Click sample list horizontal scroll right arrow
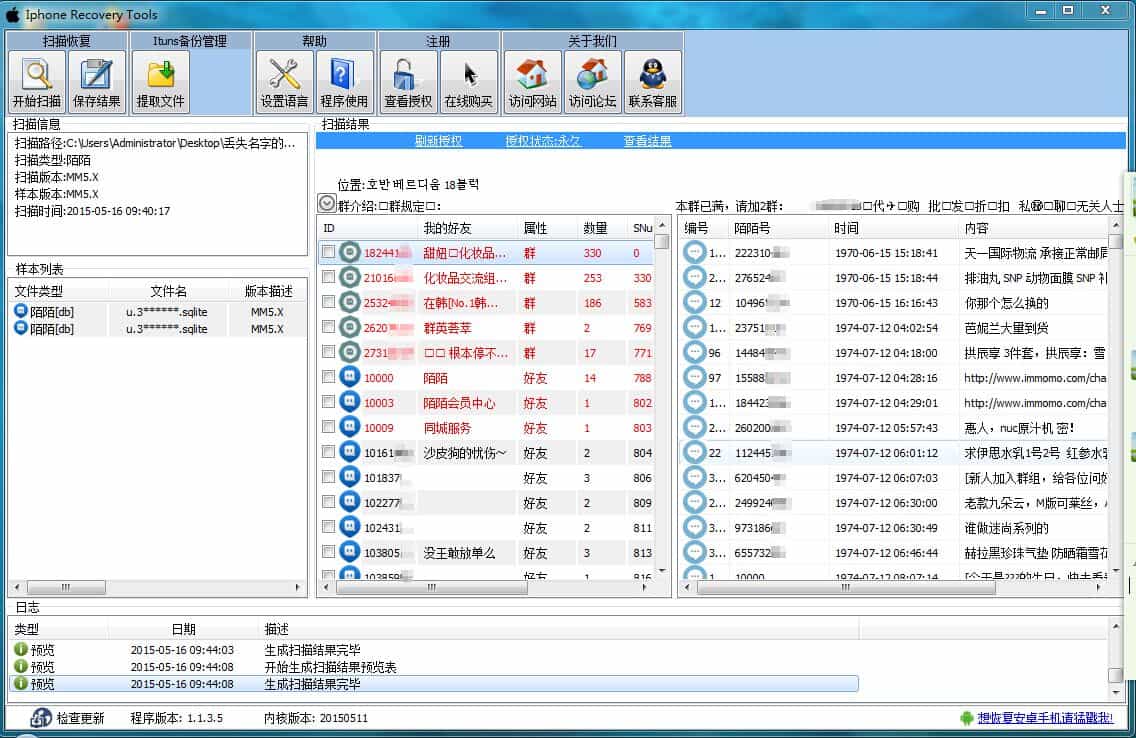The width and height of the screenshot is (1136, 738). tap(297, 587)
